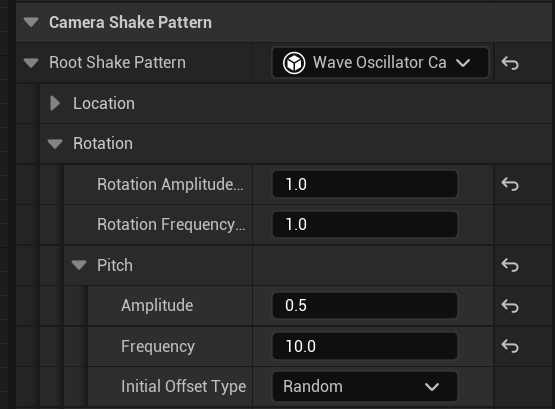Reset Pitch Frequency to default
This screenshot has width=555, height=409.
[510, 346]
